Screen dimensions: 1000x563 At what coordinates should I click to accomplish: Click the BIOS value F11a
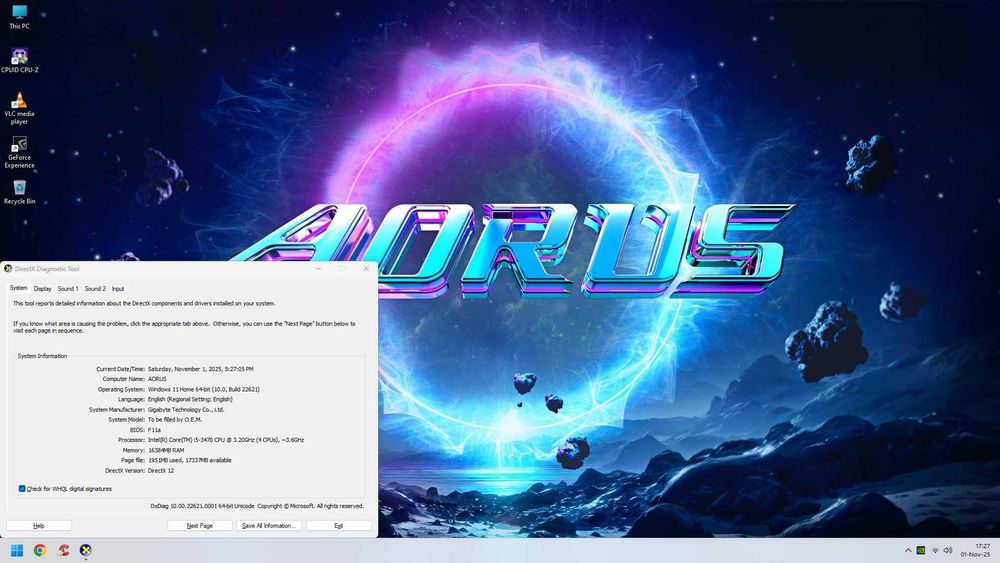coord(154,430)
